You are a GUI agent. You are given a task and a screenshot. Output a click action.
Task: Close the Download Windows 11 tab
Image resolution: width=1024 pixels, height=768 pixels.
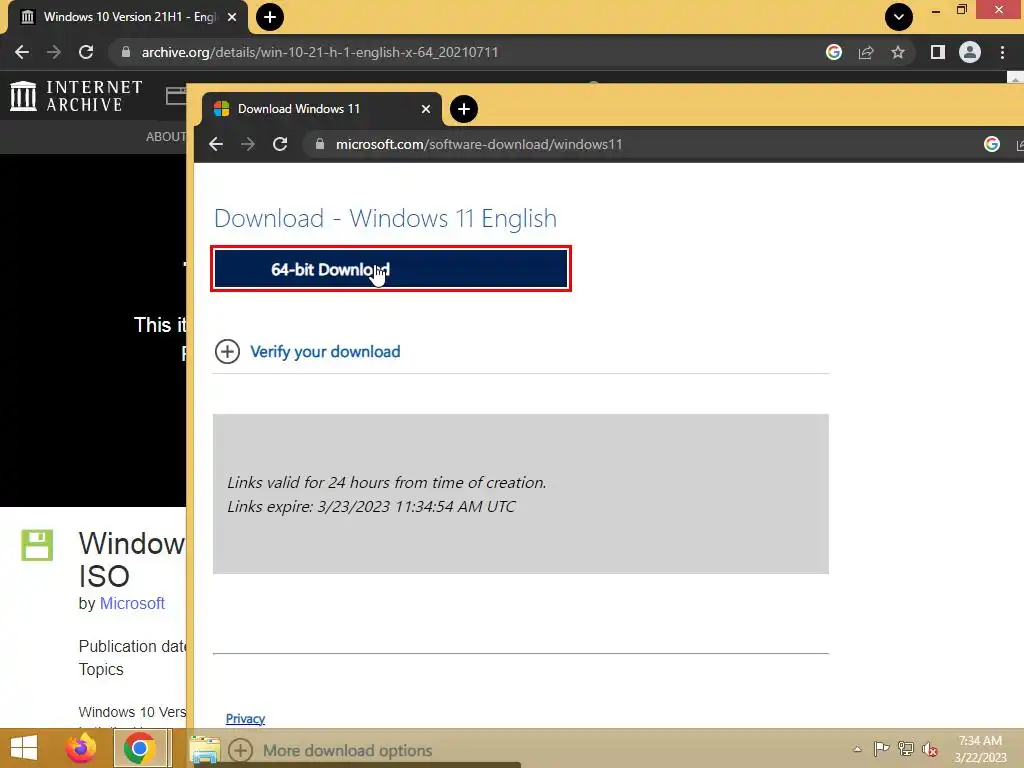click(x=426, y=109)
